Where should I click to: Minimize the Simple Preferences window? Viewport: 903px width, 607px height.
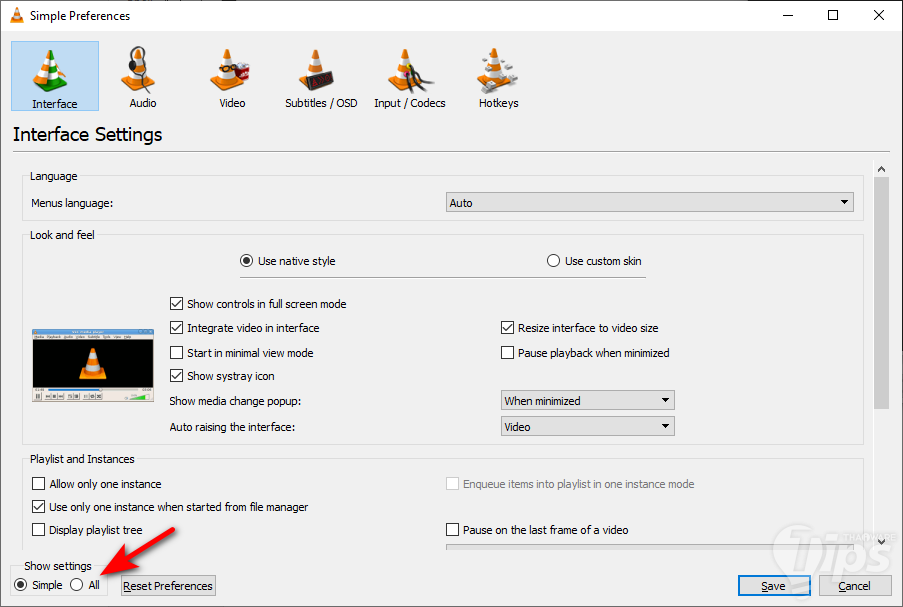click(788, 15)
